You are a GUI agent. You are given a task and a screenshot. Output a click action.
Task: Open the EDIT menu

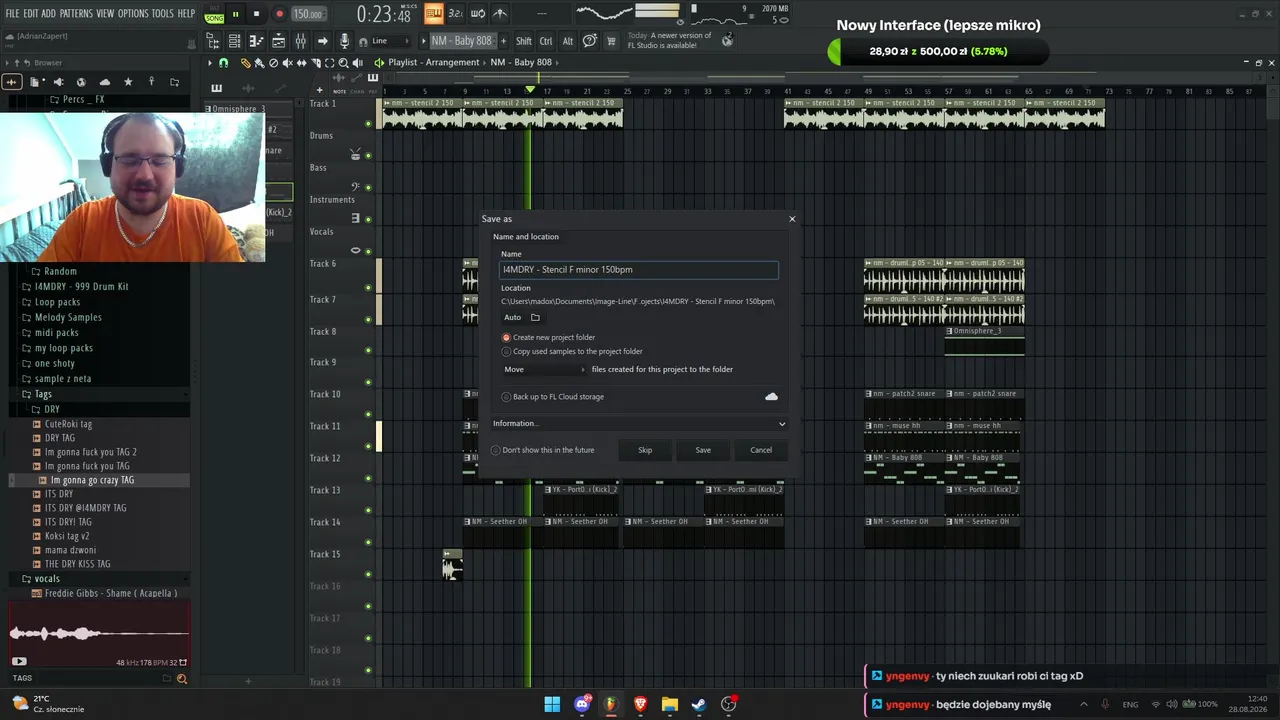click(x=31, y=14)
